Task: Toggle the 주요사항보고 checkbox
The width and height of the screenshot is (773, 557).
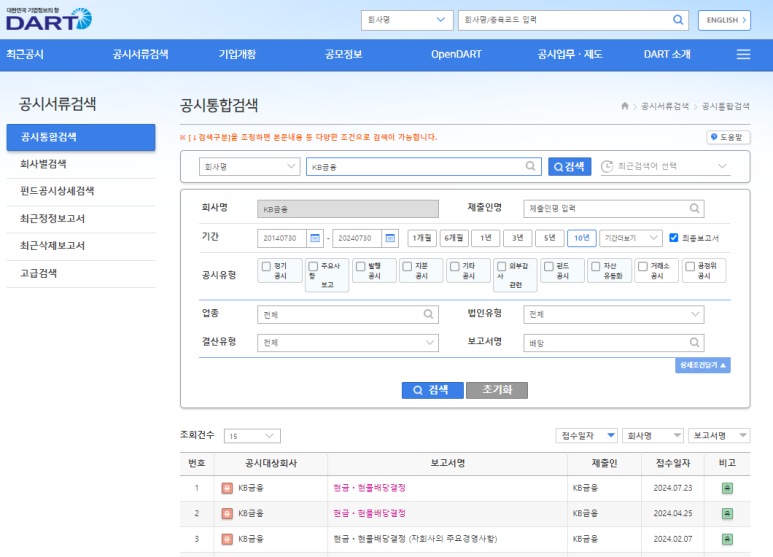Action: coord(313,266)
